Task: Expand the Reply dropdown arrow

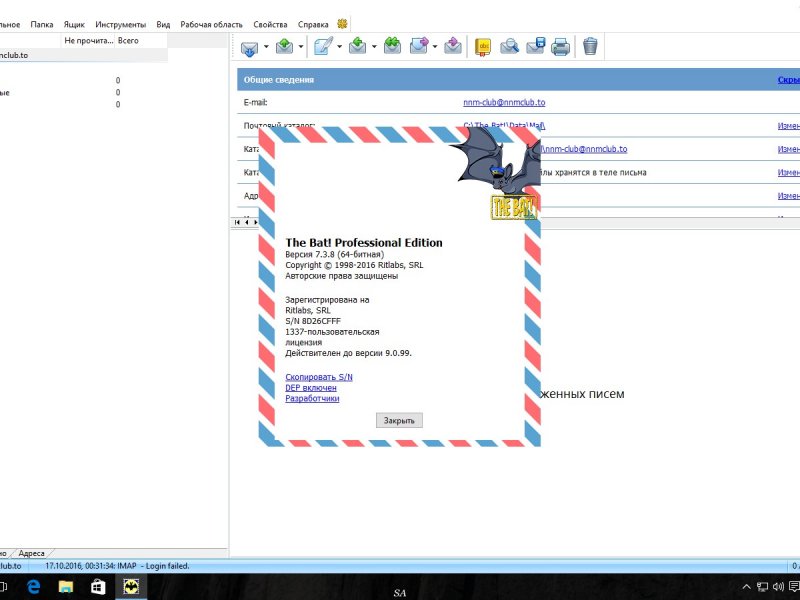Action: [374, 47]
